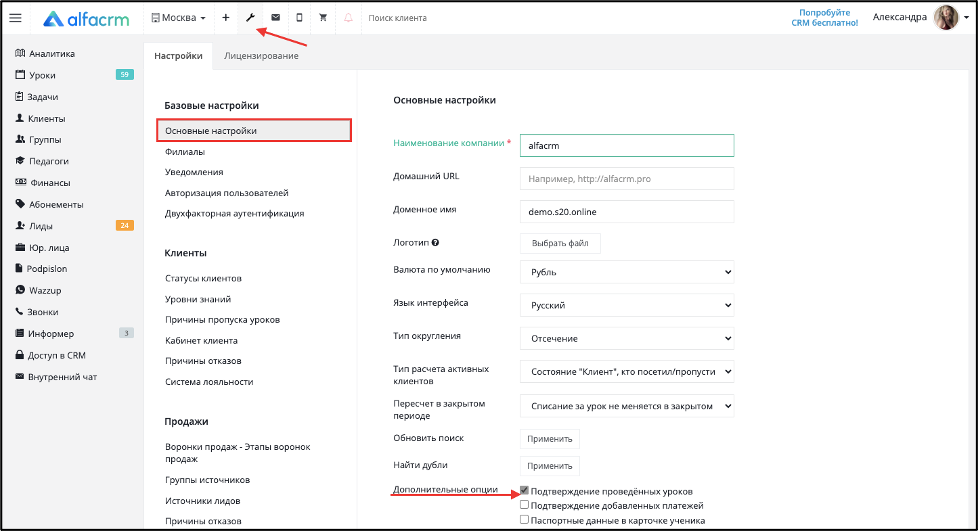This screenshot has width=979, height=531.
Task: Open Попробуйте CRM бесплатно link
Action: pyautogui.click(x=825, y=17)
